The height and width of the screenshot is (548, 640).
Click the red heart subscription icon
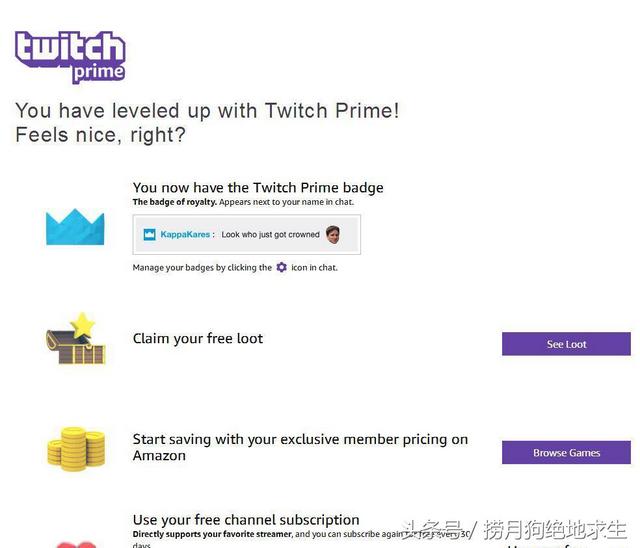(76, 545)
